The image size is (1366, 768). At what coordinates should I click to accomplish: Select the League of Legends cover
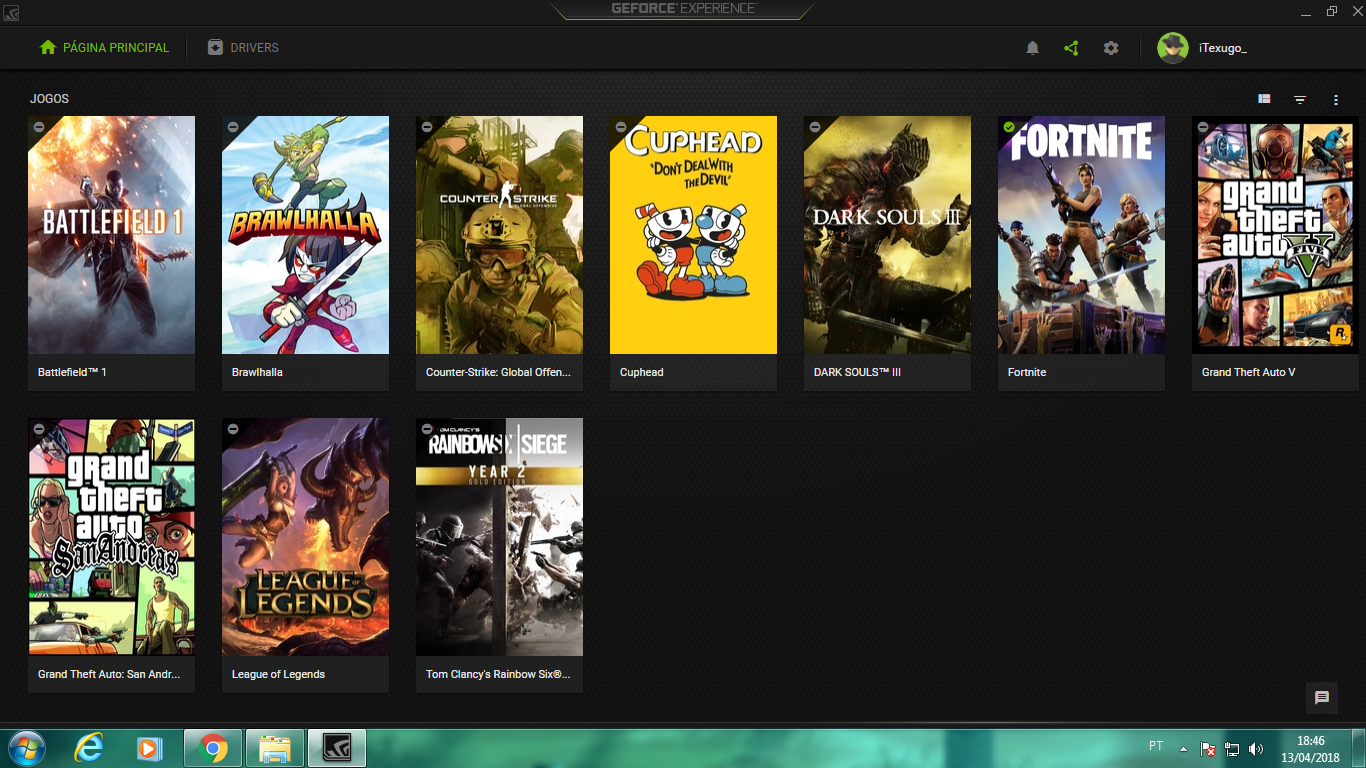pos(305,537)
